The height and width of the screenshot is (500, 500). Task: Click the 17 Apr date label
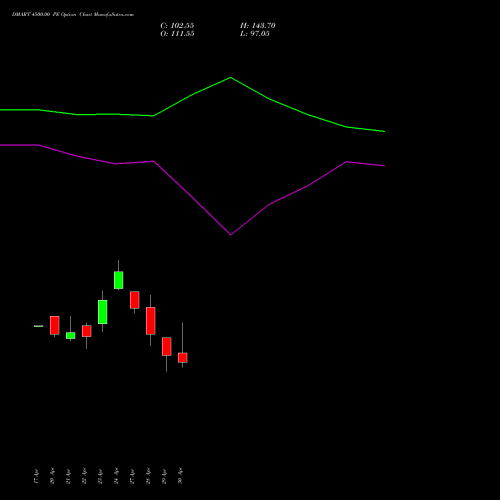[36, 476]
